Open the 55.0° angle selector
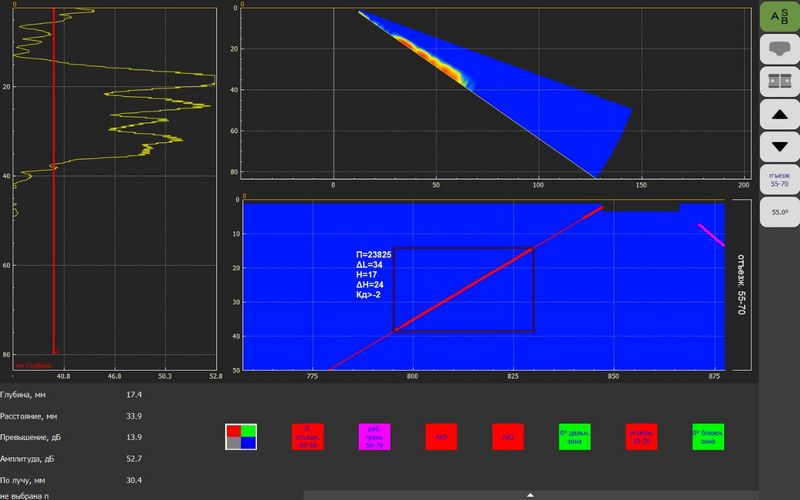Screen dimensions: 800x500 pos(779,212)
